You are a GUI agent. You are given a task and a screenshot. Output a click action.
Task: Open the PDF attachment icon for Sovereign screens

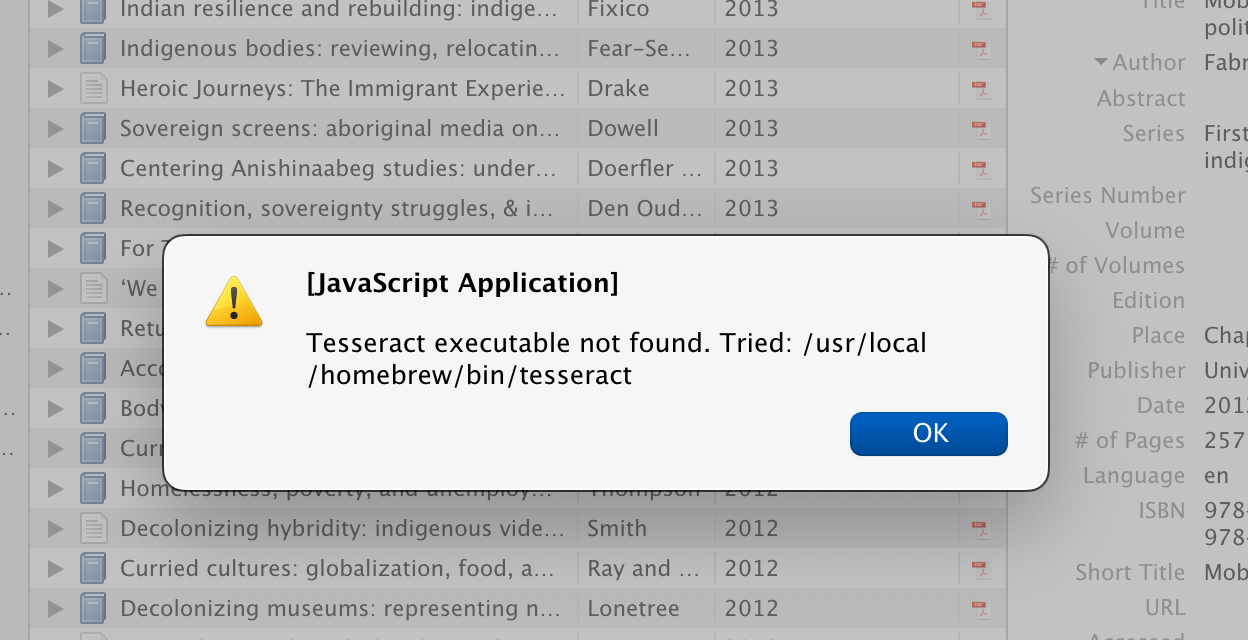[x=980, y=128]
